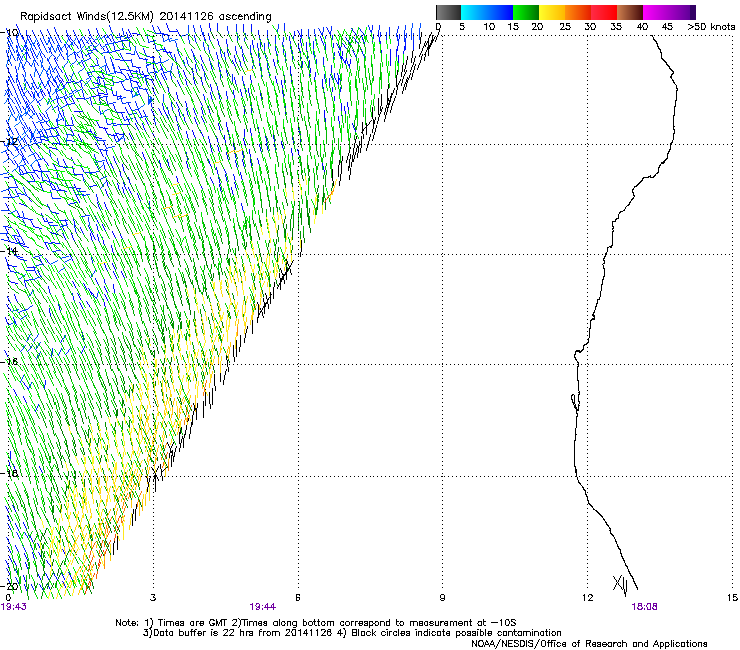Click the latitude axis label '-20'
The image size is (740, 650).
point(10,586)
